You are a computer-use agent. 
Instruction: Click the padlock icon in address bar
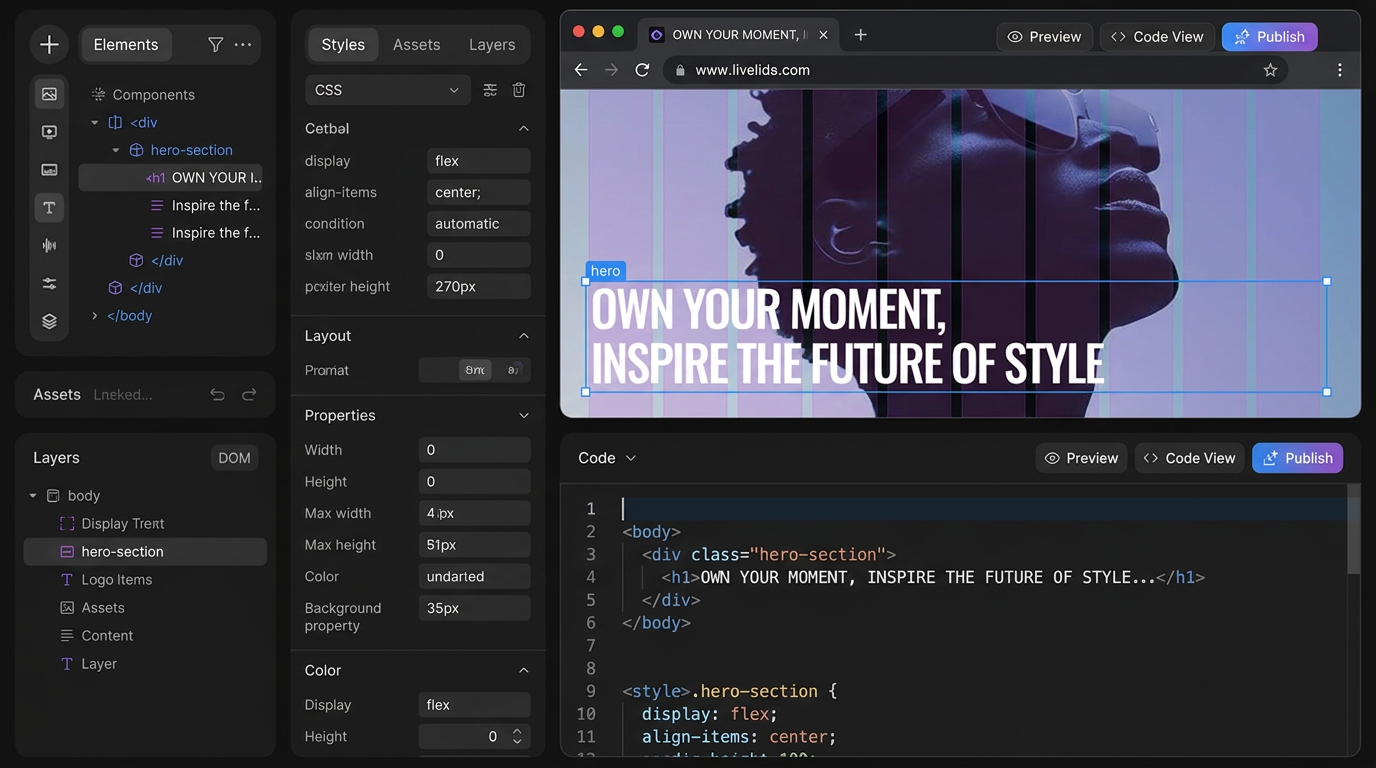[x=680, y=71]
